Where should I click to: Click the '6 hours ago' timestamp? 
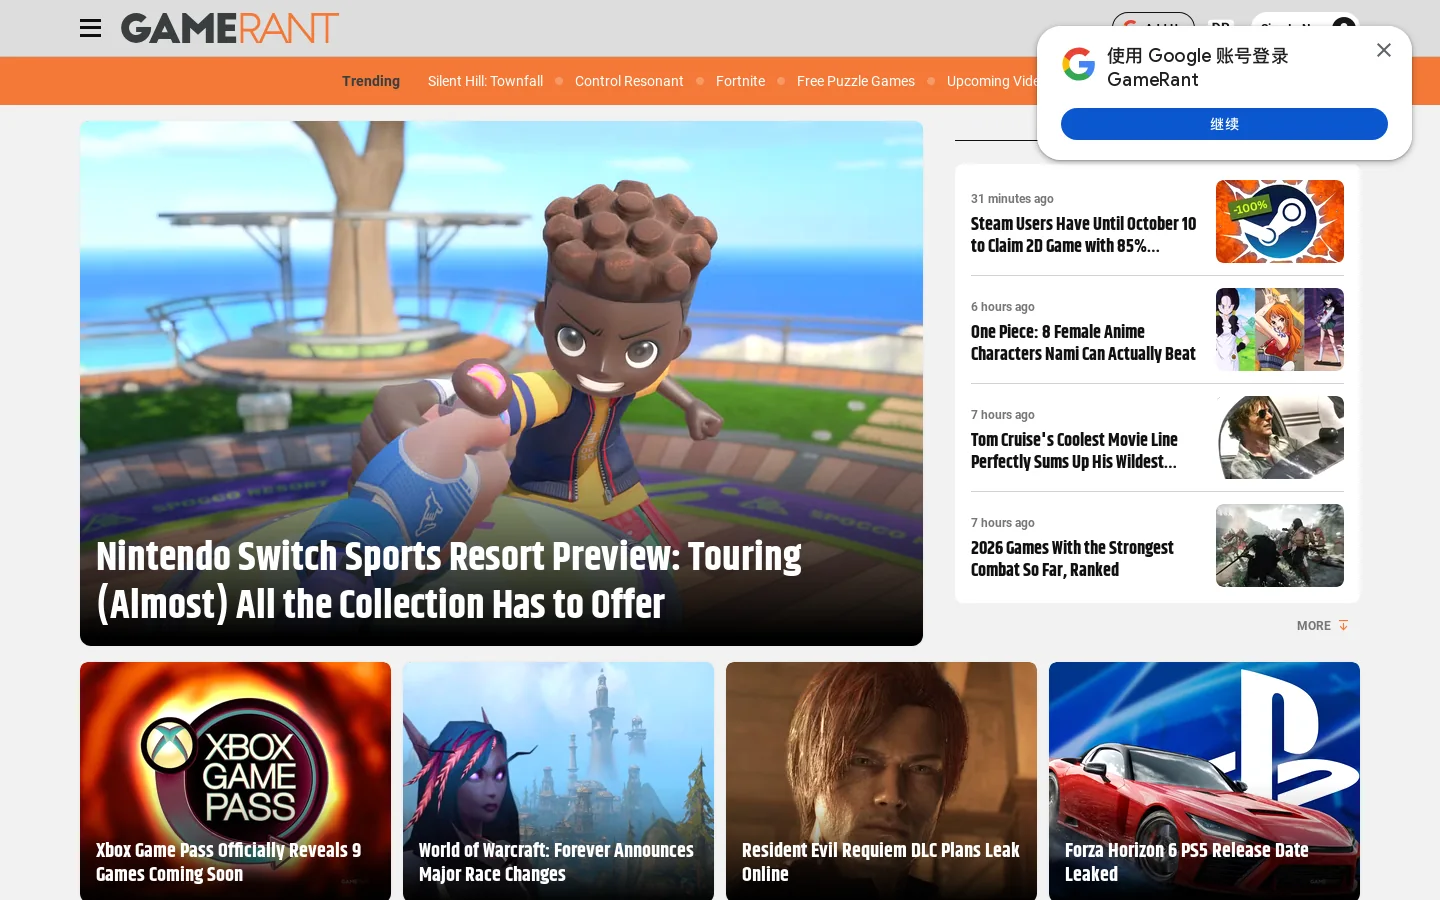pos(1003,307)
